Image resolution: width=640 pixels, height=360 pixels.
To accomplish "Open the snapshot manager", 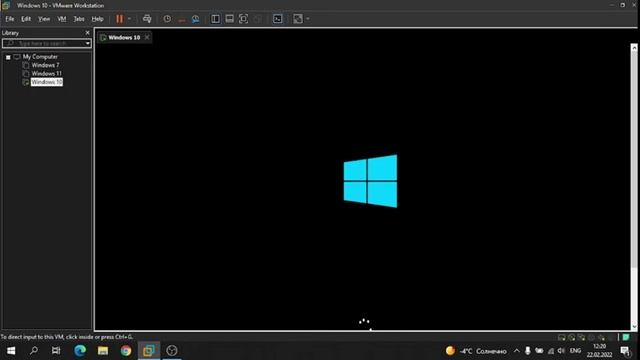I will coord(196,19).
